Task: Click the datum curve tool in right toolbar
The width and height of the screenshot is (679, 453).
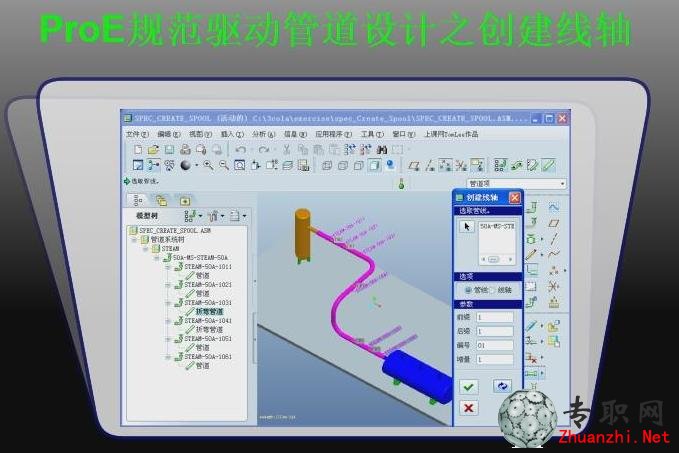Action: [554, 255]
